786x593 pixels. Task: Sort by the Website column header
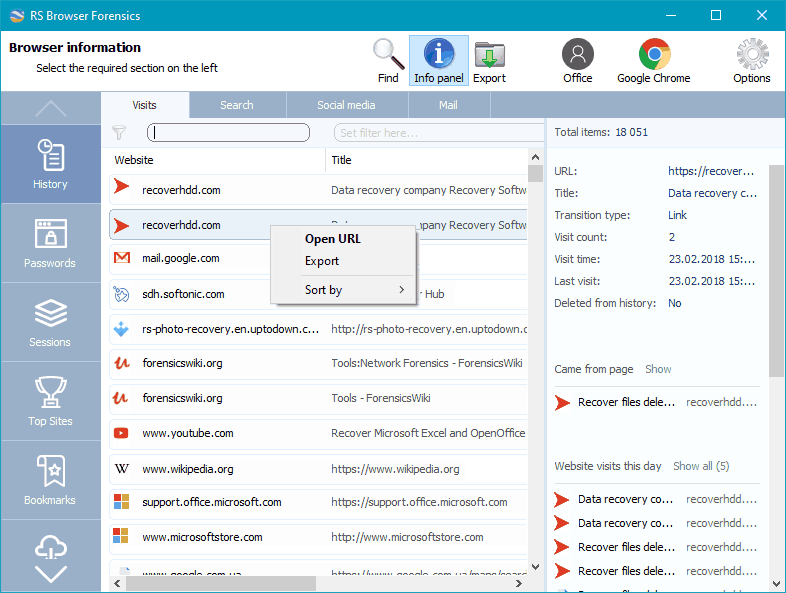tap(134, 160)
